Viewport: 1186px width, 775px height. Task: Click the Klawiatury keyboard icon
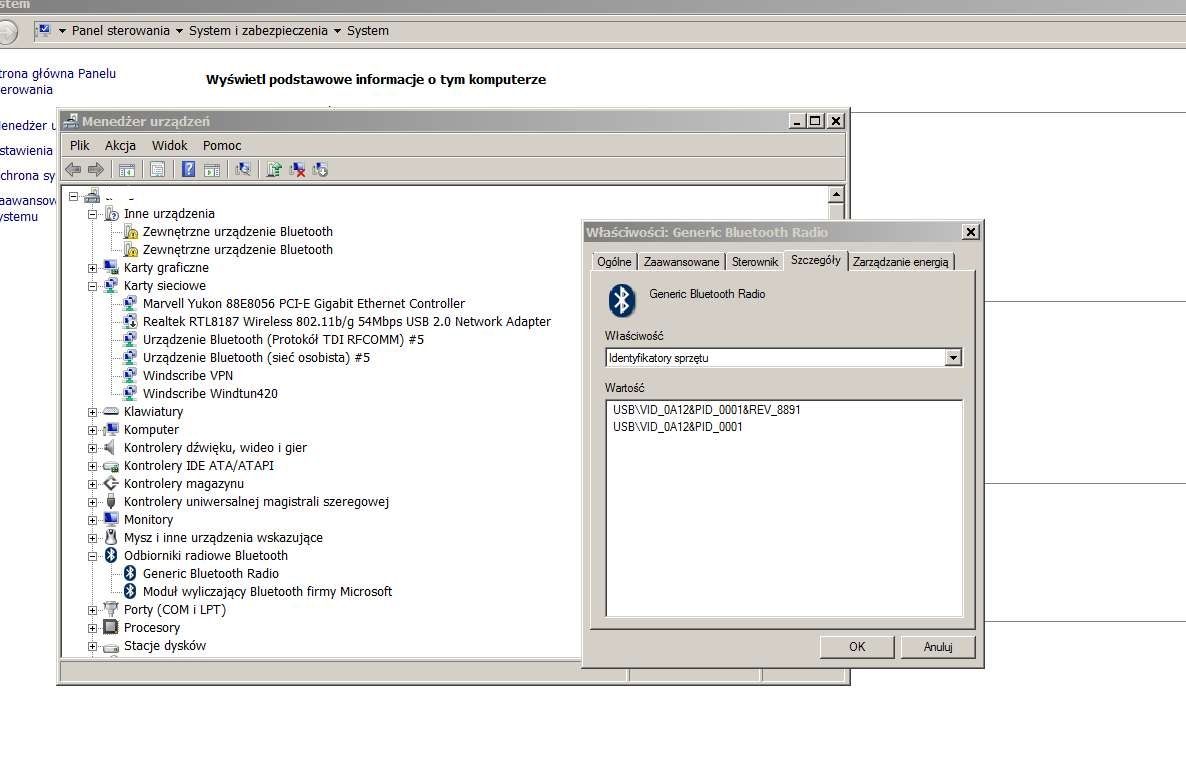pos(111,411)
